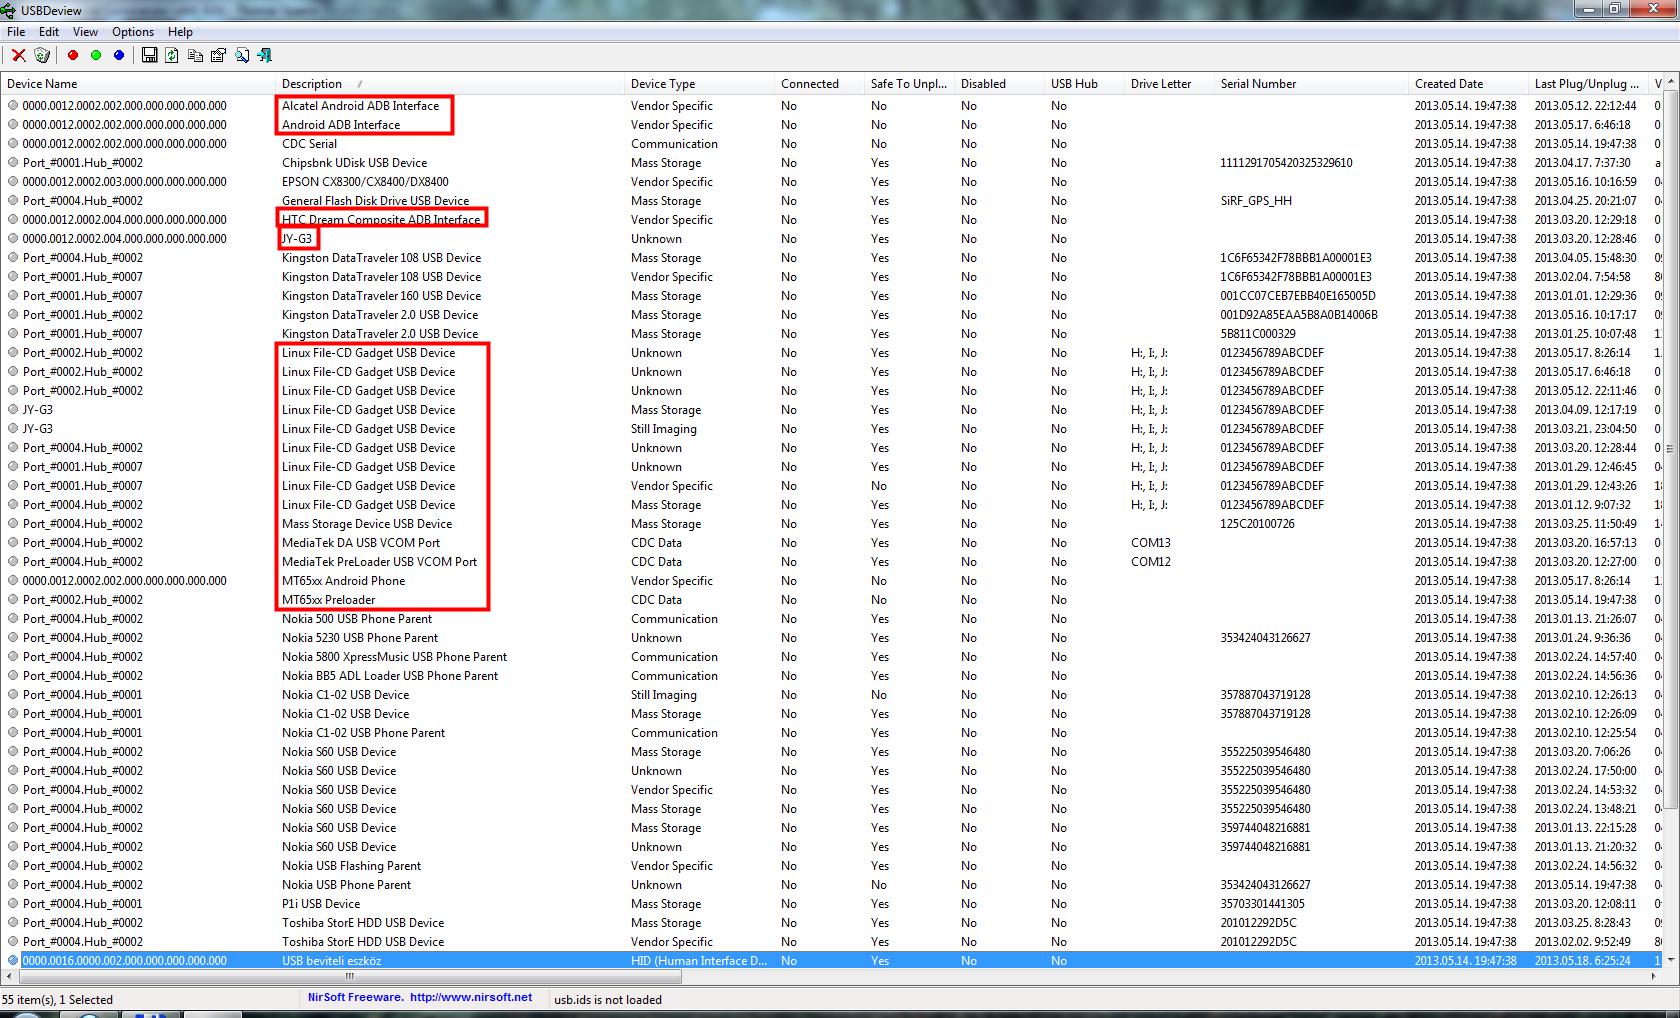Screen dimensions: 1680x1018
Task: Sort by the Description column header
Action: point(450,84)
